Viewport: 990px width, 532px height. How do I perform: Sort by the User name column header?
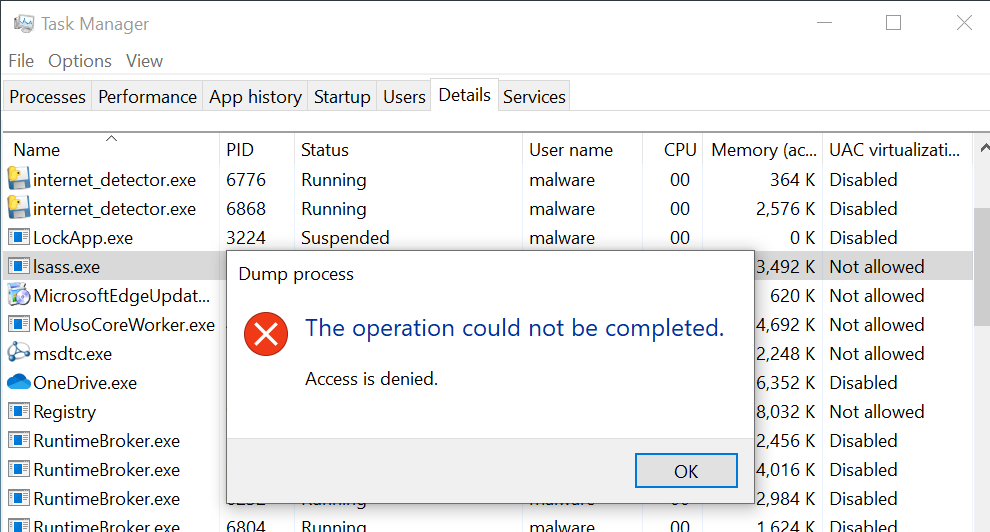[x=582, y=150]
